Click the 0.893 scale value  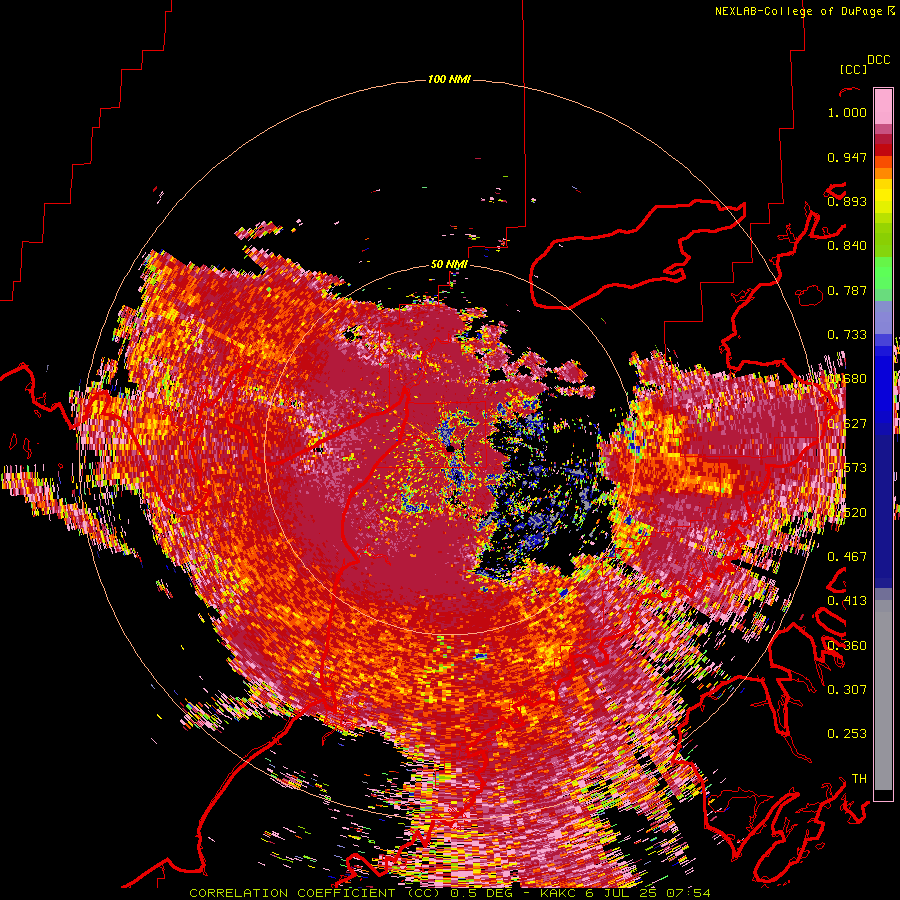point(847,201)
